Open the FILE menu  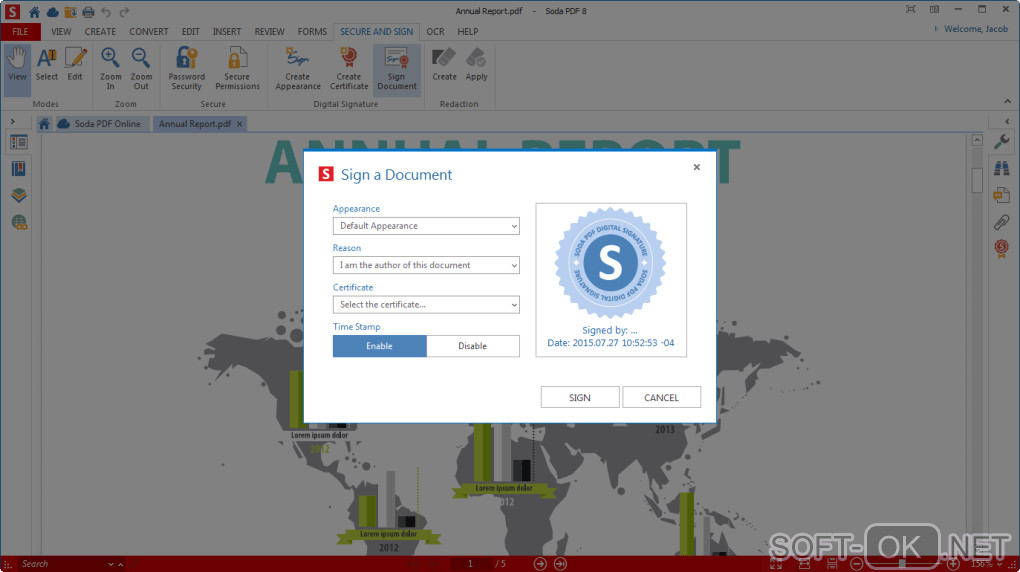(x=20, y=31)
